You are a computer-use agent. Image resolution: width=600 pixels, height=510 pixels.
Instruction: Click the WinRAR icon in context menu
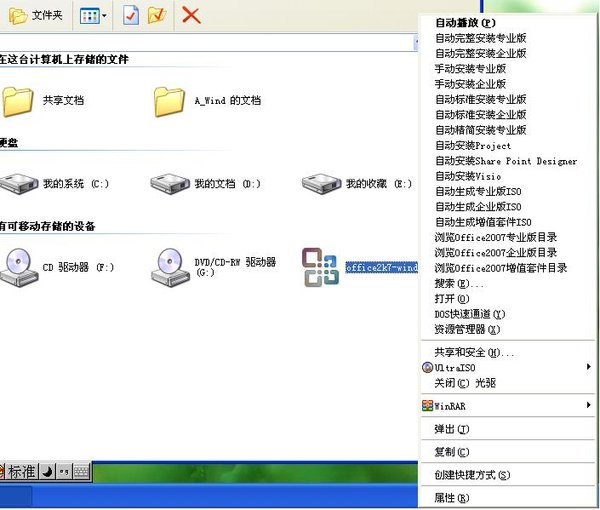point(427,406)
